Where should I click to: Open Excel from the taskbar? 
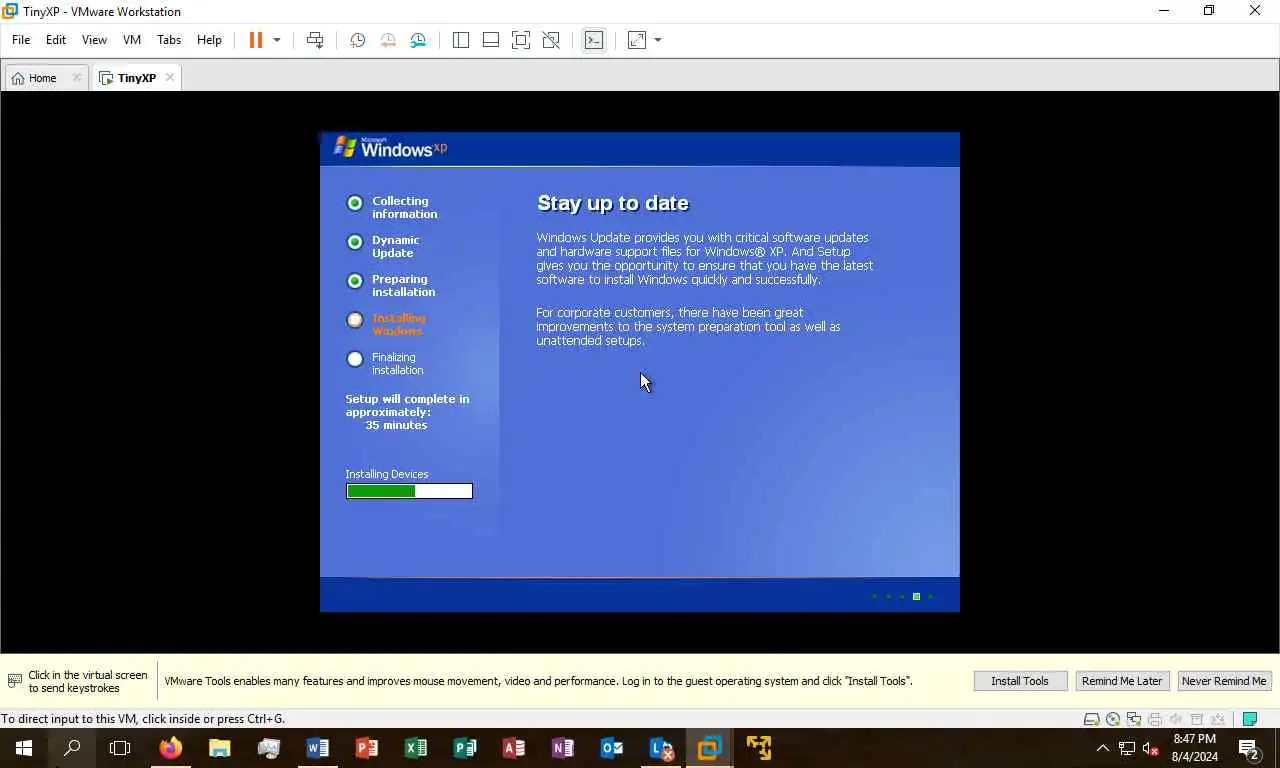point(416,748)
